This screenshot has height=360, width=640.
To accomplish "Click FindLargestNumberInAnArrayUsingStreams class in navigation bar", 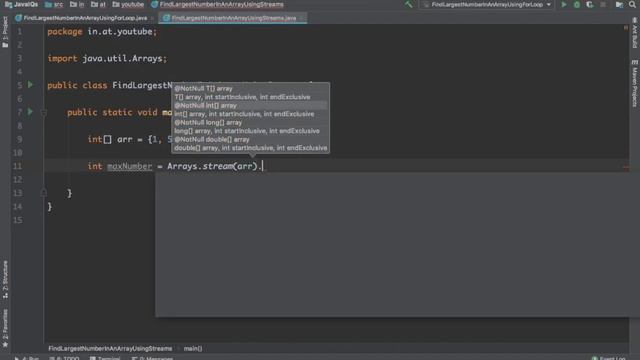I will 217,4.
